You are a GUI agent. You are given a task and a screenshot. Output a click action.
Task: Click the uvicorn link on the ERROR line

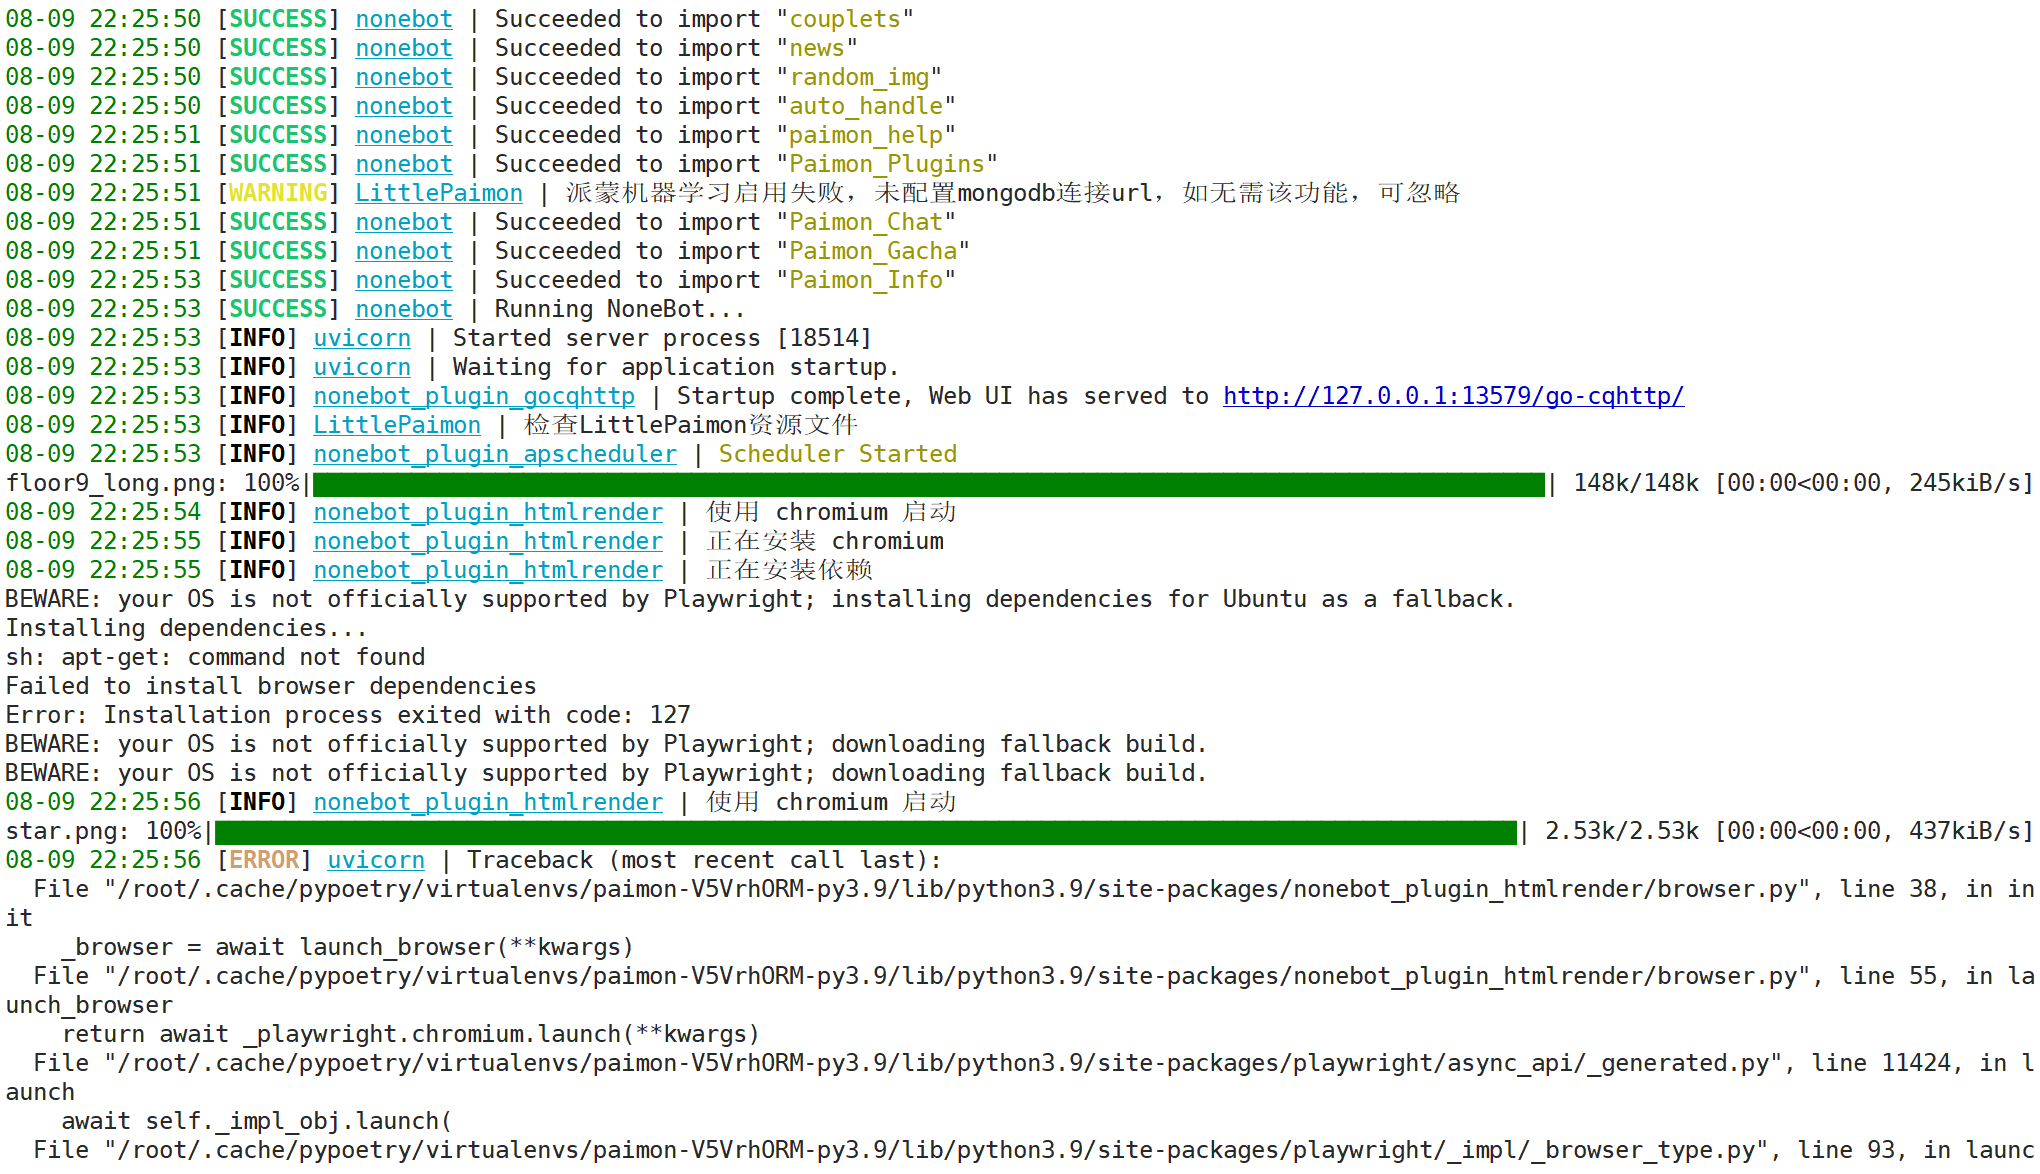(375, 859)
